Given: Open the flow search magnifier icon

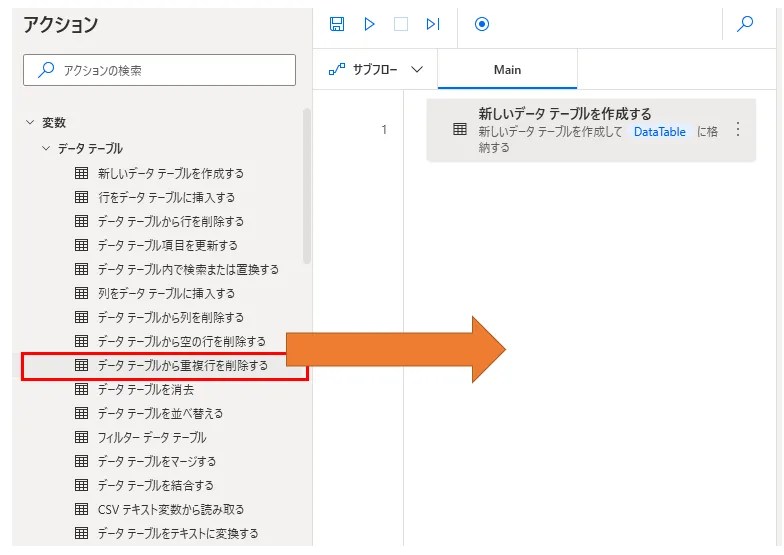Looking at the screenshot, I should point(745,24).
